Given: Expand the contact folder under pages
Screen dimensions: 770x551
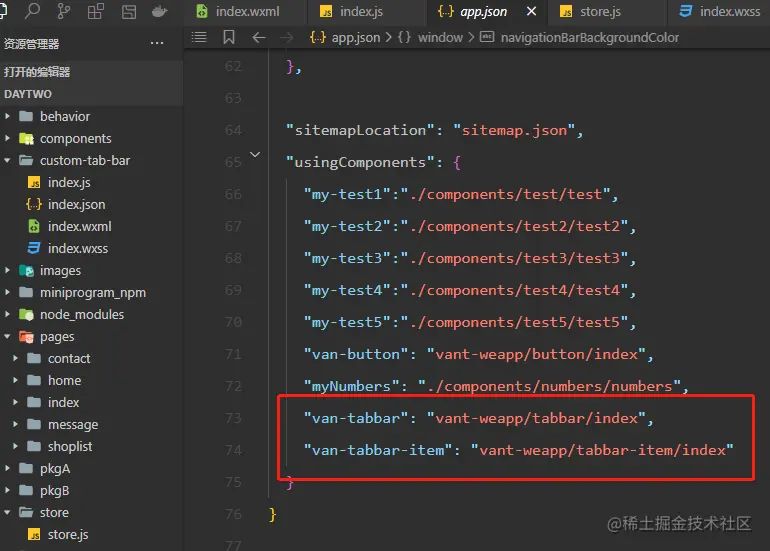Looking at the screenshot, I should click(15, 358).
